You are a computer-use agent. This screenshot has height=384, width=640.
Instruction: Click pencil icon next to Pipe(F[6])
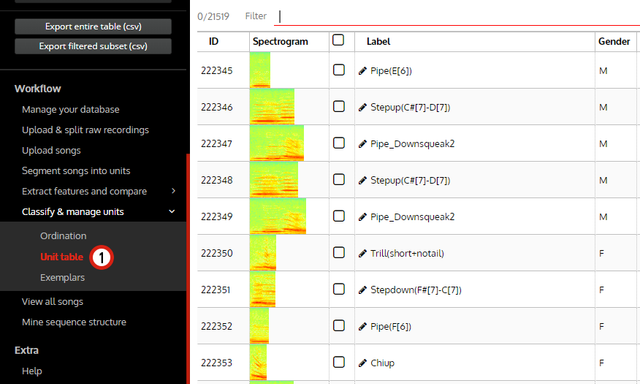click(362, 326)
